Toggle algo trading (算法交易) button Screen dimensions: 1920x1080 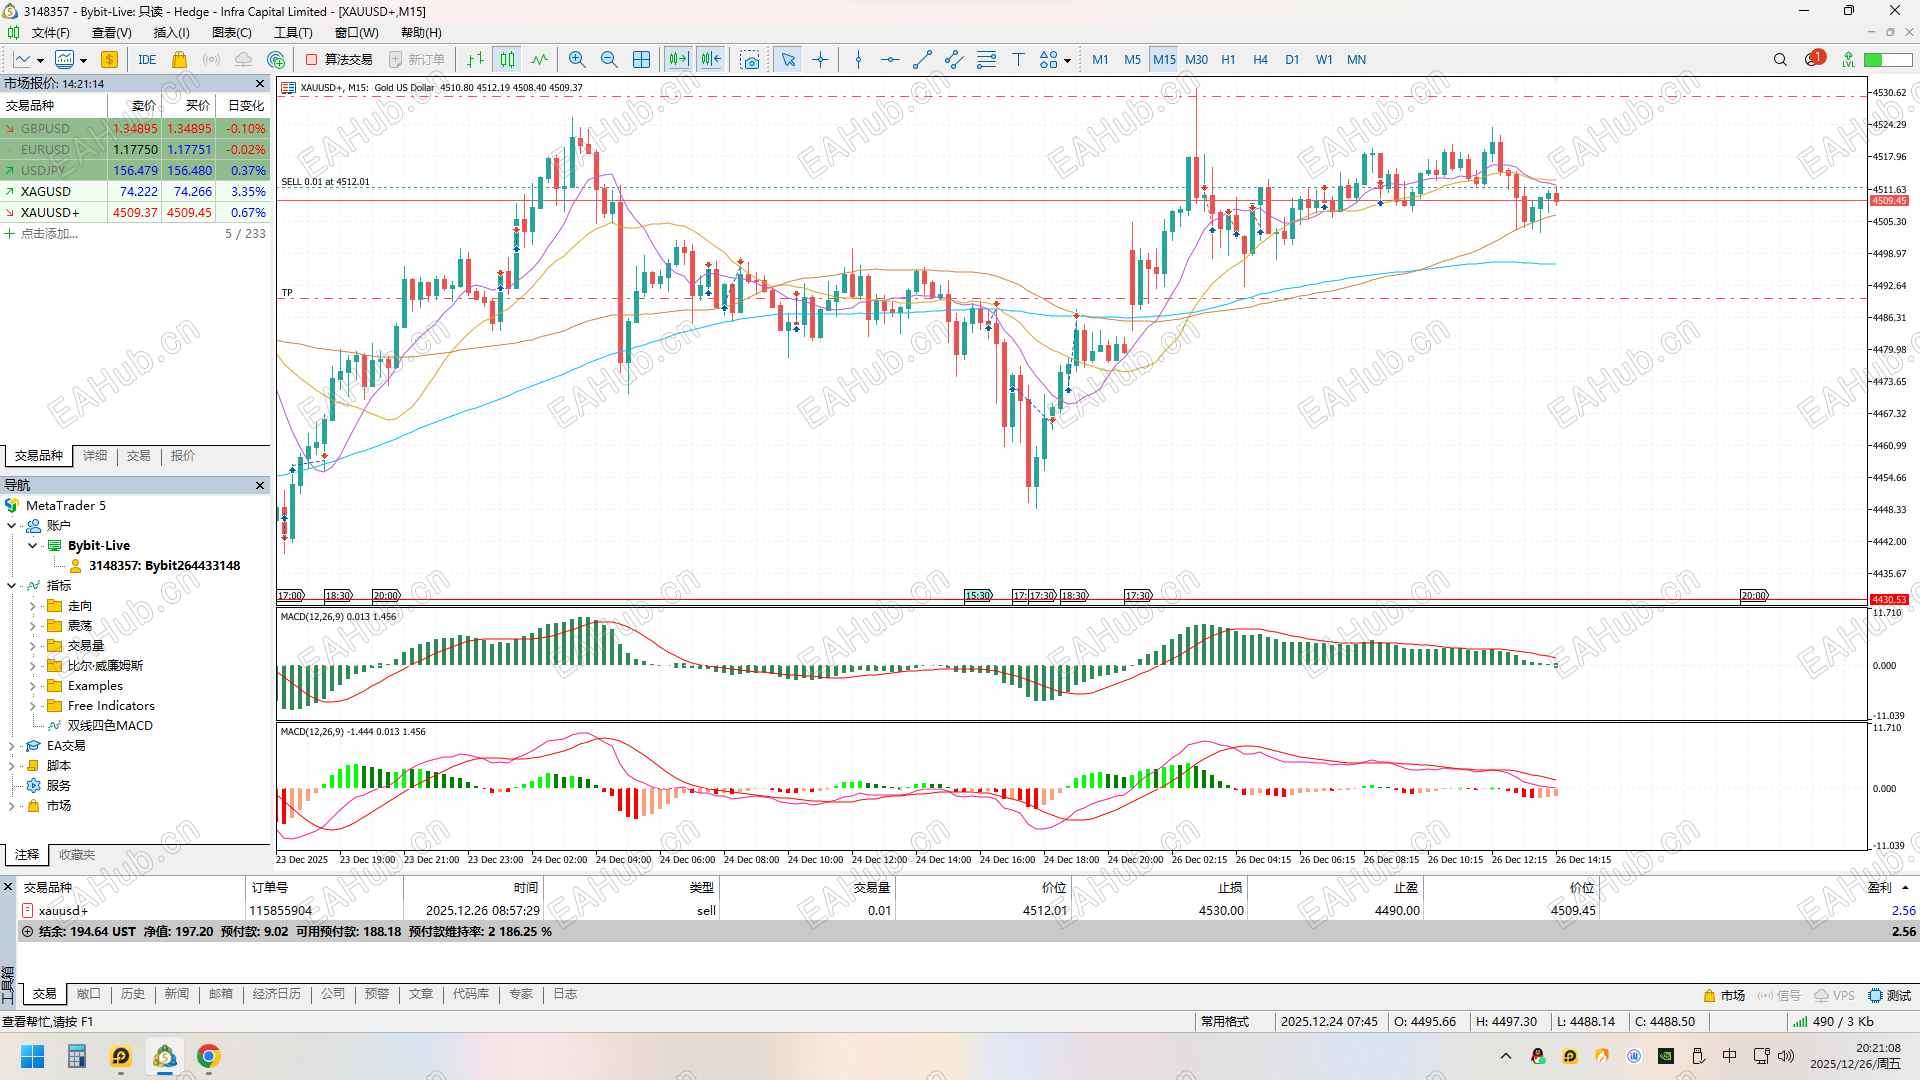click(x=339, y=60)
